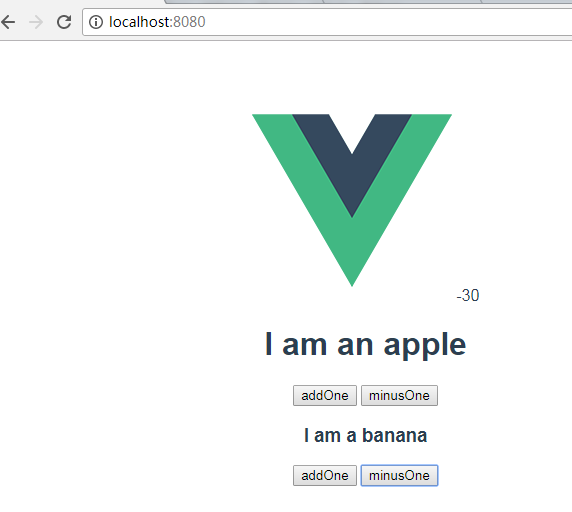Increment using addOne below the apple heading
This screenshot has height=512, width=572.
click(x=325, y=395)
